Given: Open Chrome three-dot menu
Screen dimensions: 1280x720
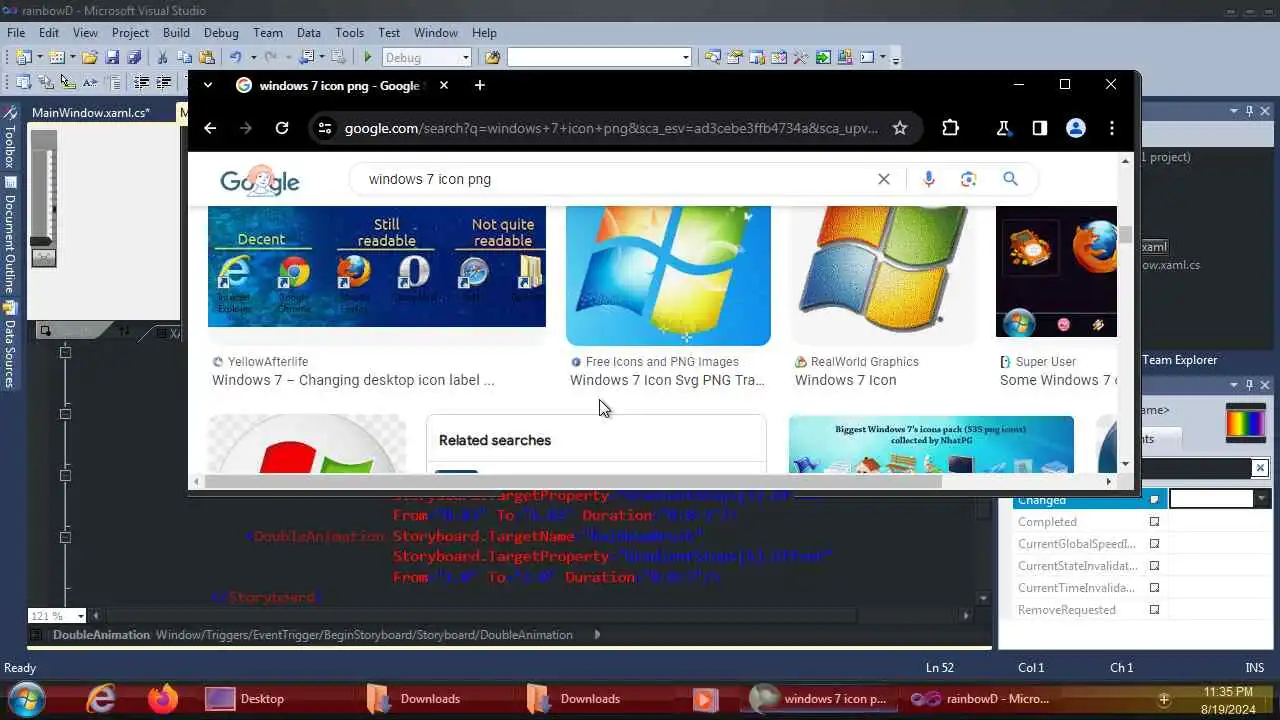Looking at the screenshot, I should click(1112, 128).
